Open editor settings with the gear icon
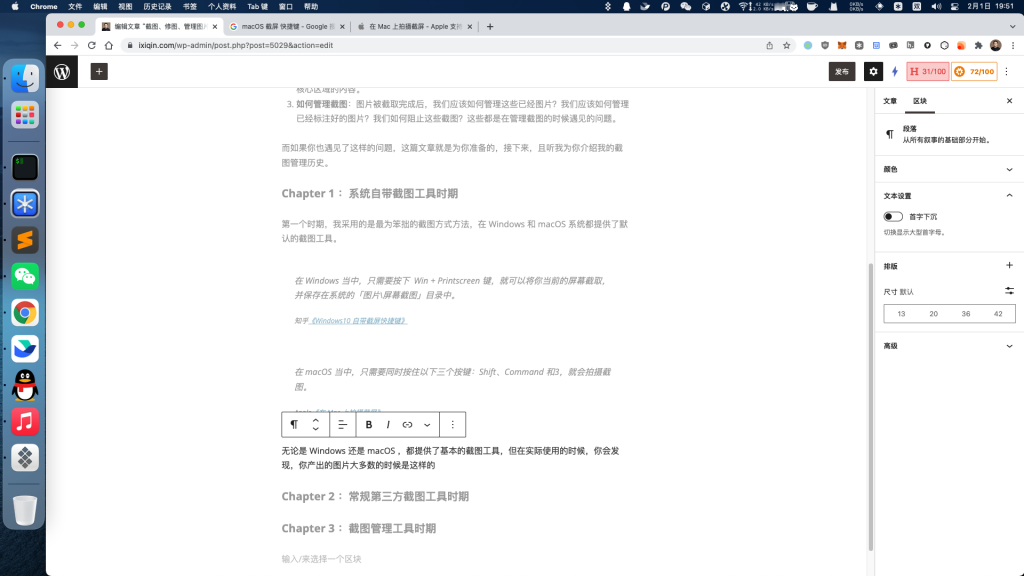 (873, 71)
